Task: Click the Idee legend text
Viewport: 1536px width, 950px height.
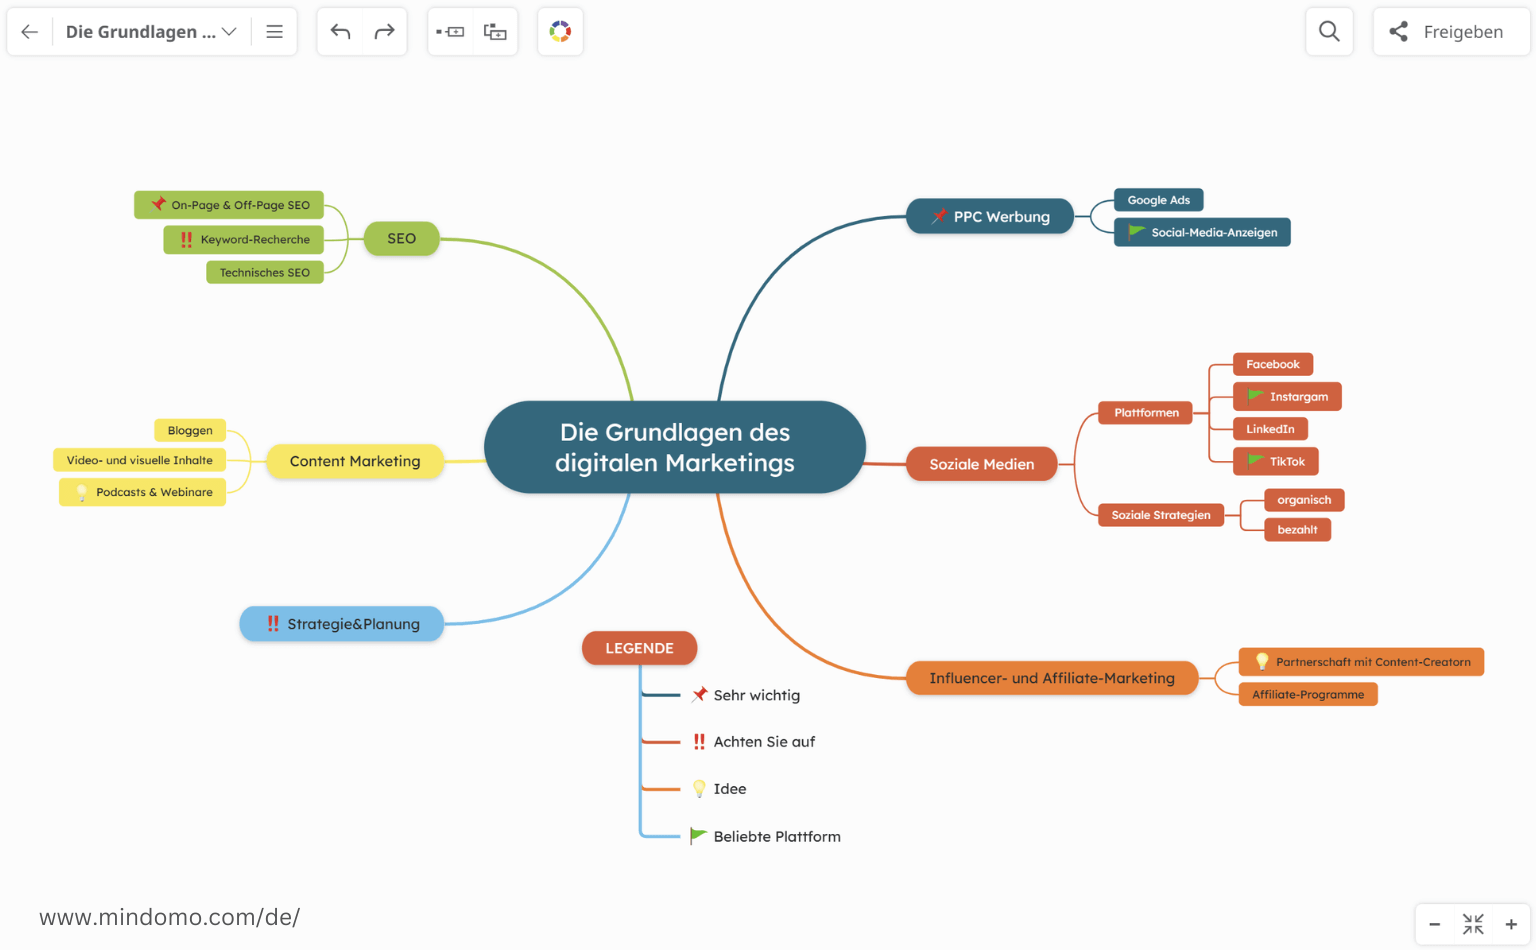Action: [730, 789]
